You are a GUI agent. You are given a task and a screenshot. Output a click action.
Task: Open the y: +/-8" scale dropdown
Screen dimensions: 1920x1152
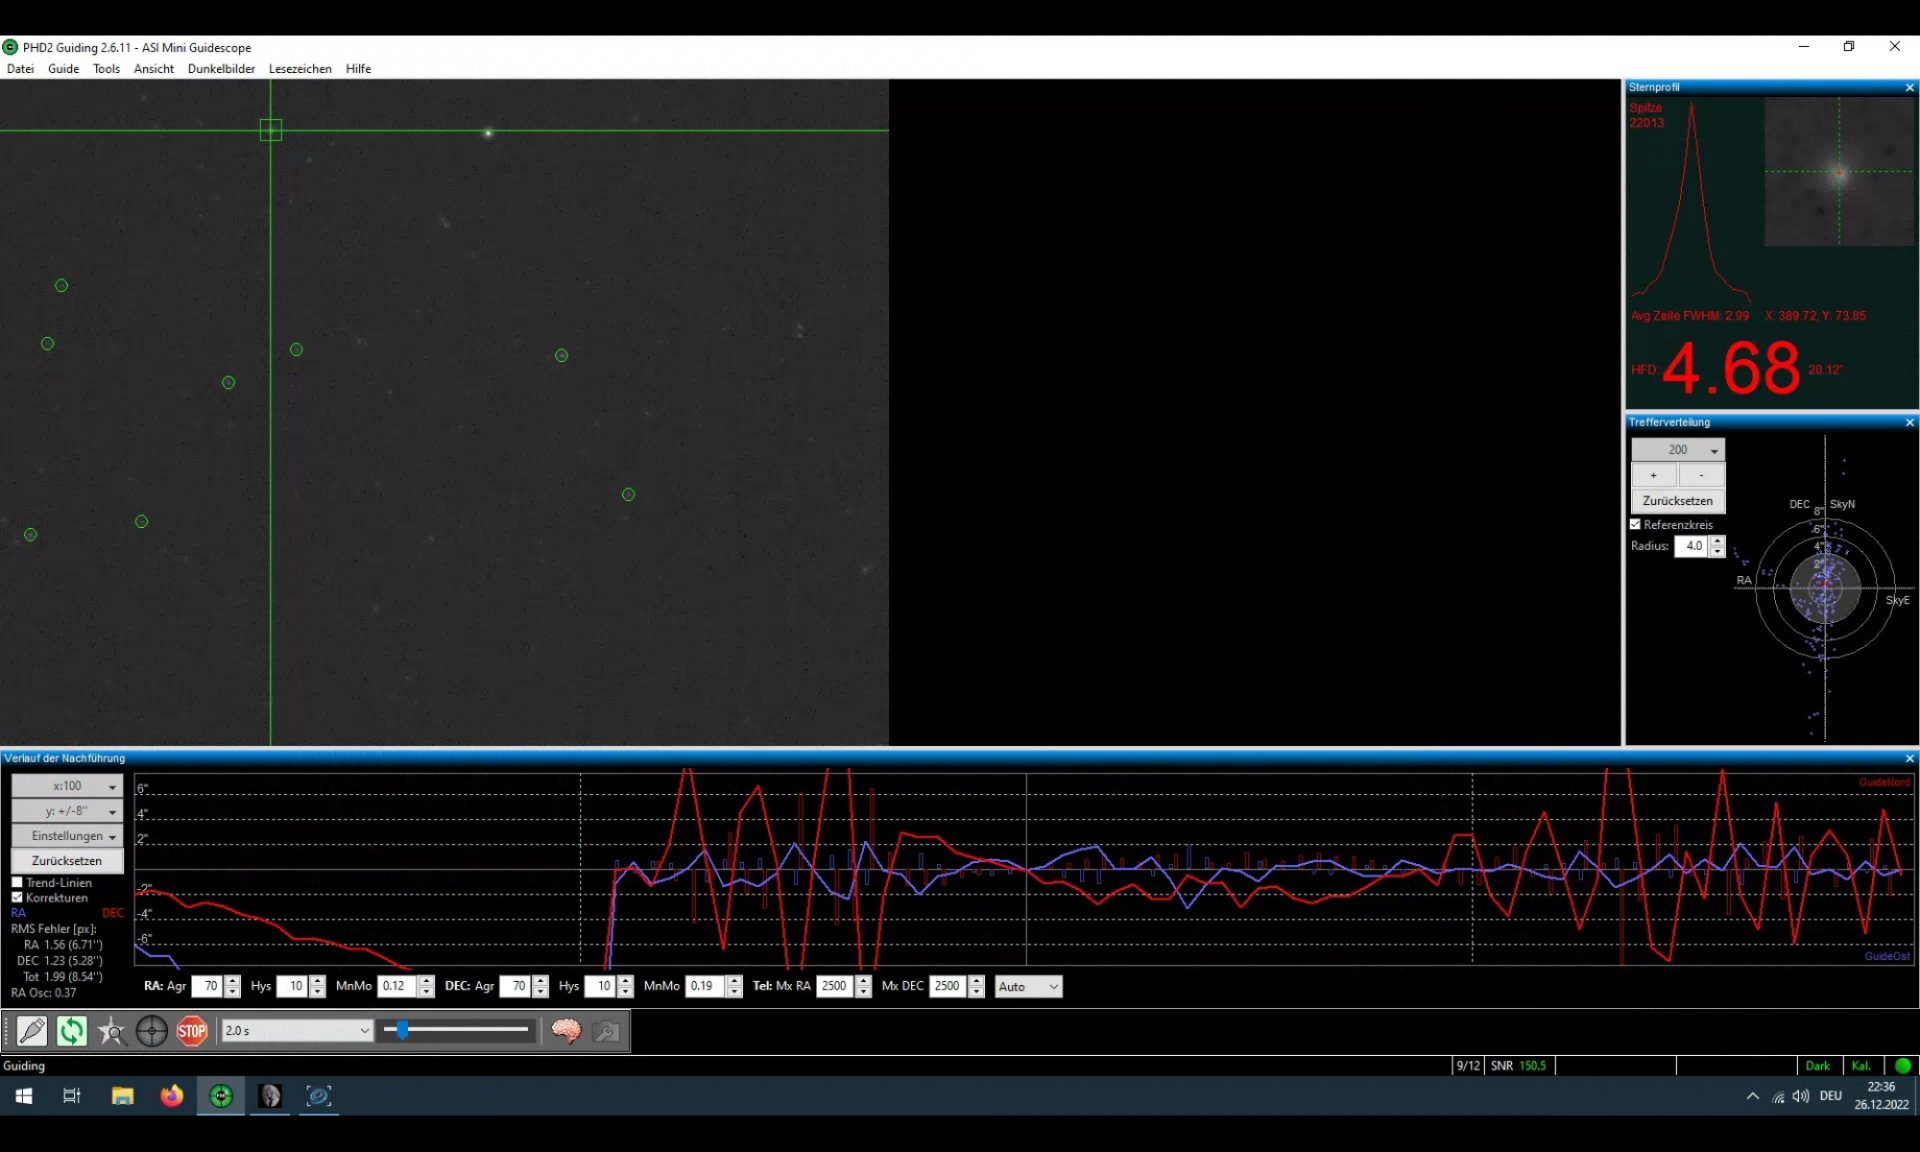(x=67, y=811)
